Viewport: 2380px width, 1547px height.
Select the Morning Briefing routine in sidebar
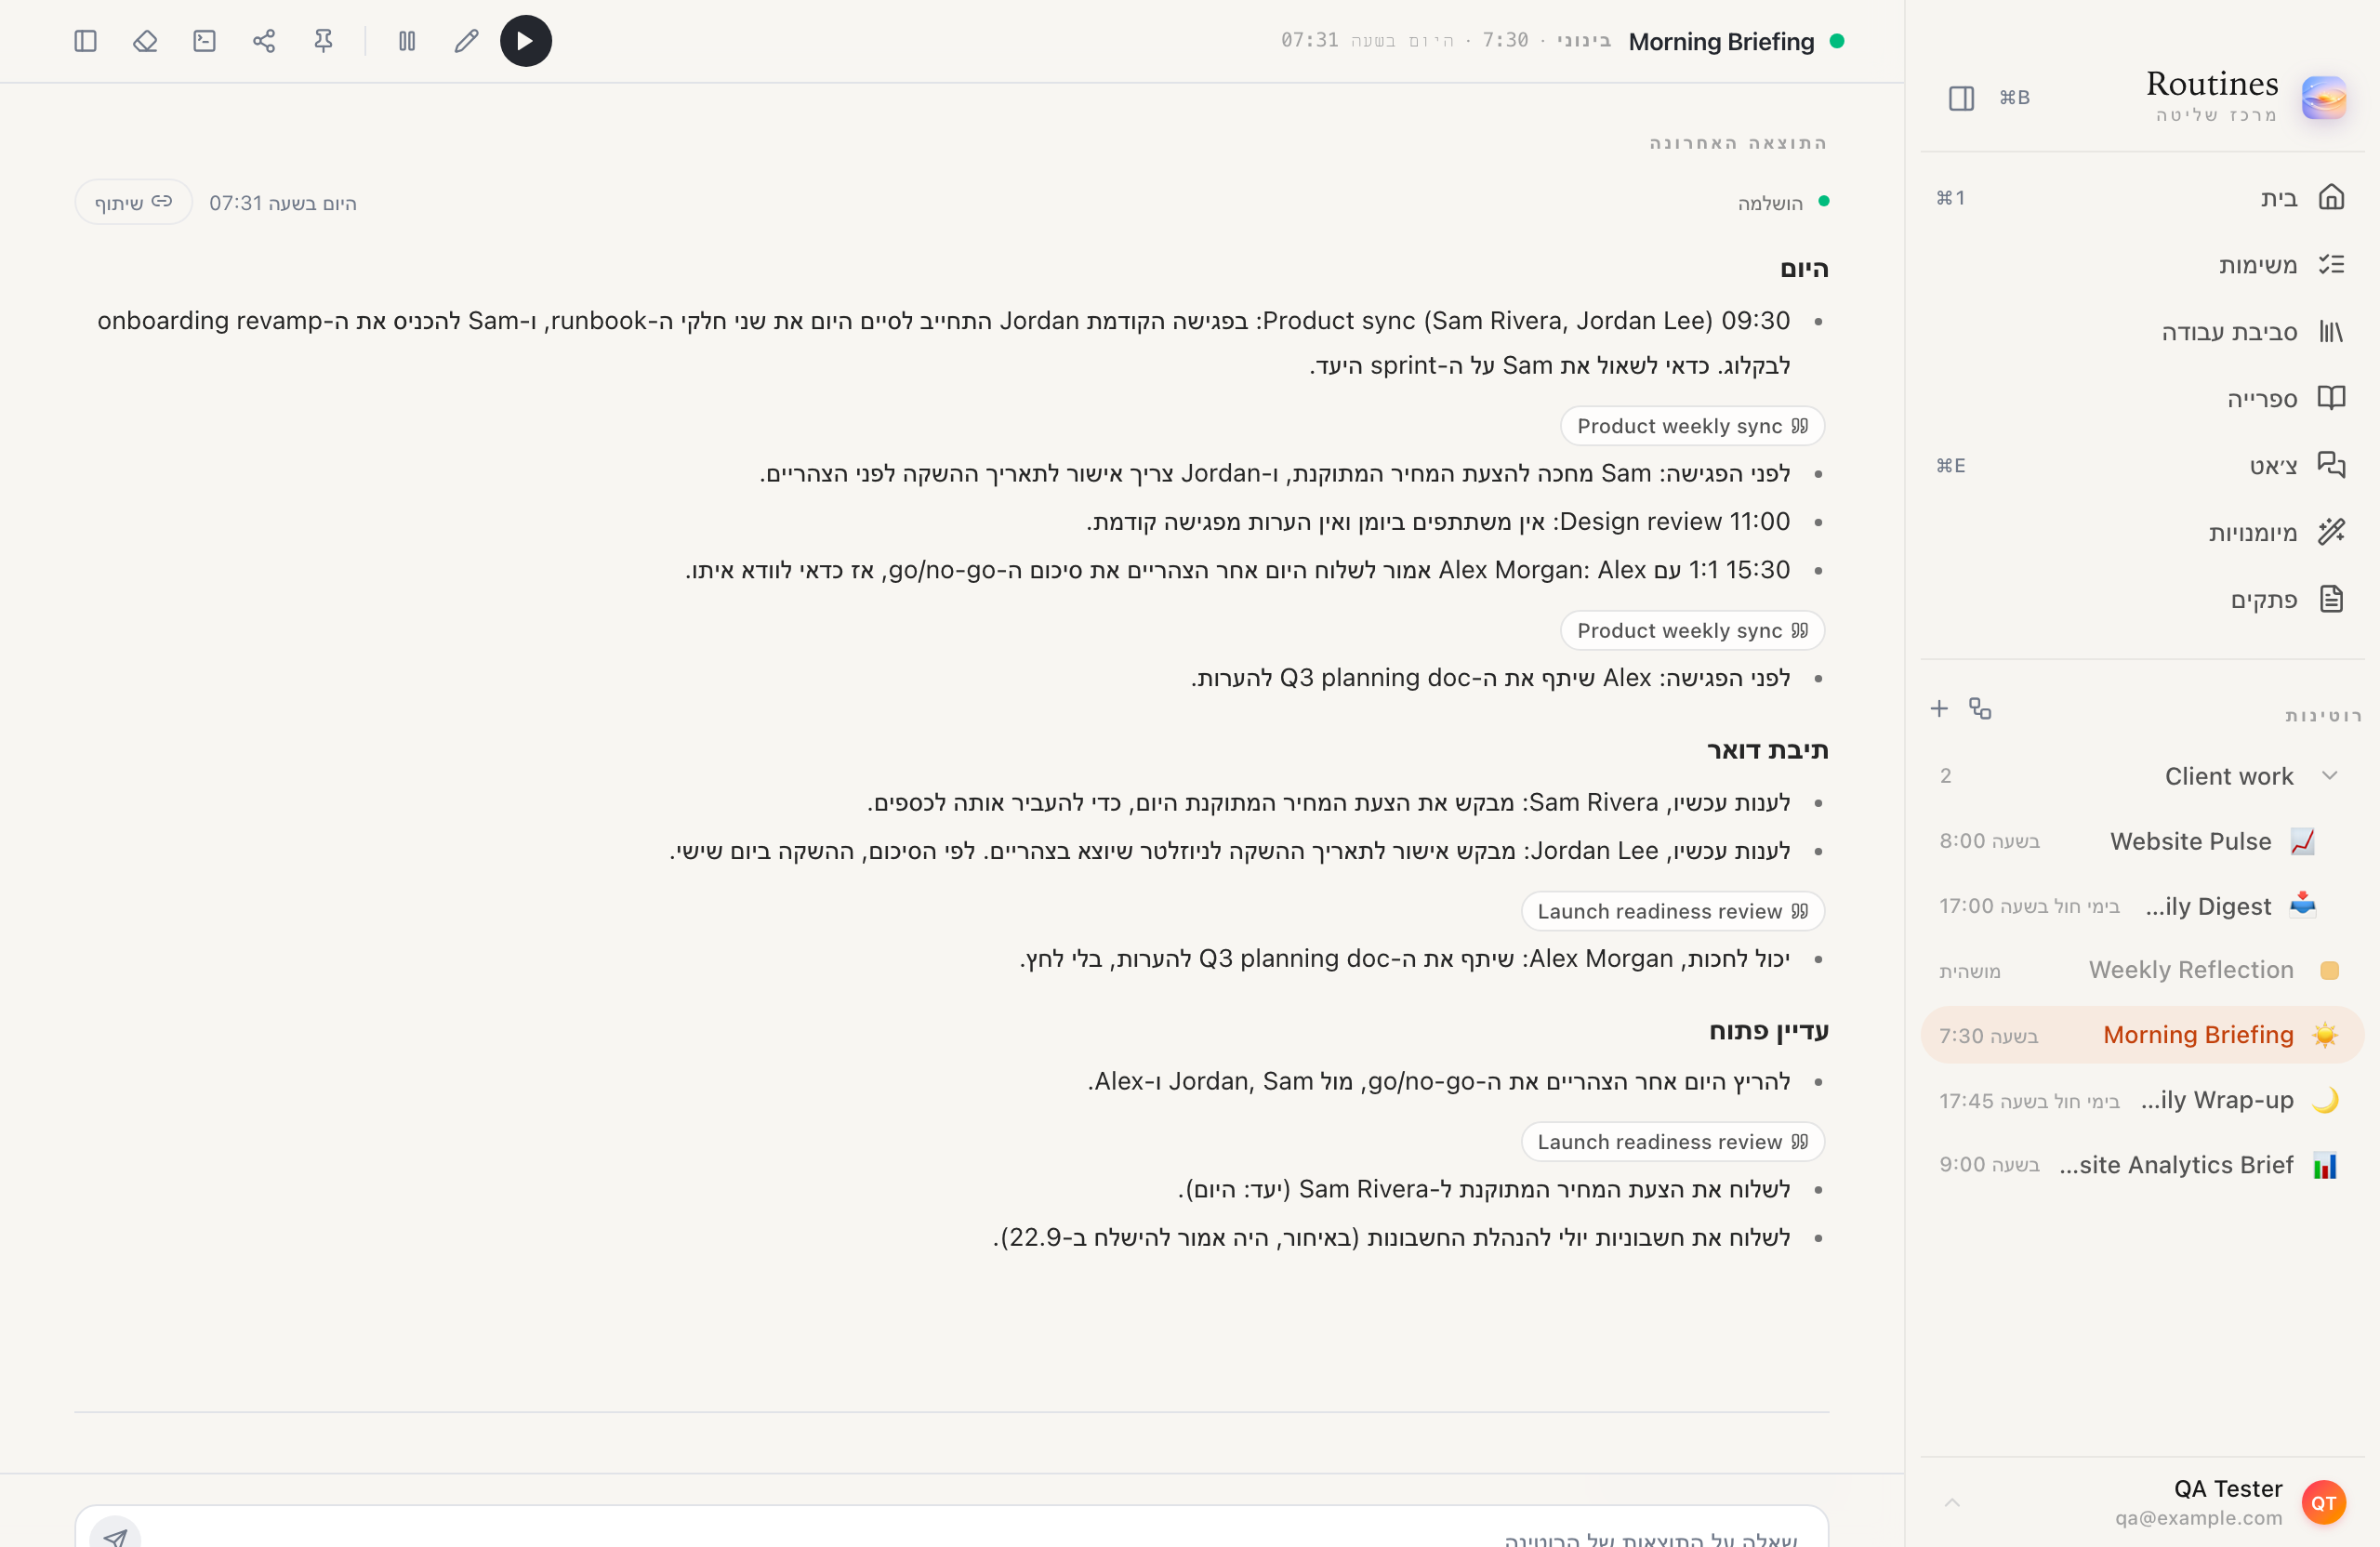click(2142, 1035)
